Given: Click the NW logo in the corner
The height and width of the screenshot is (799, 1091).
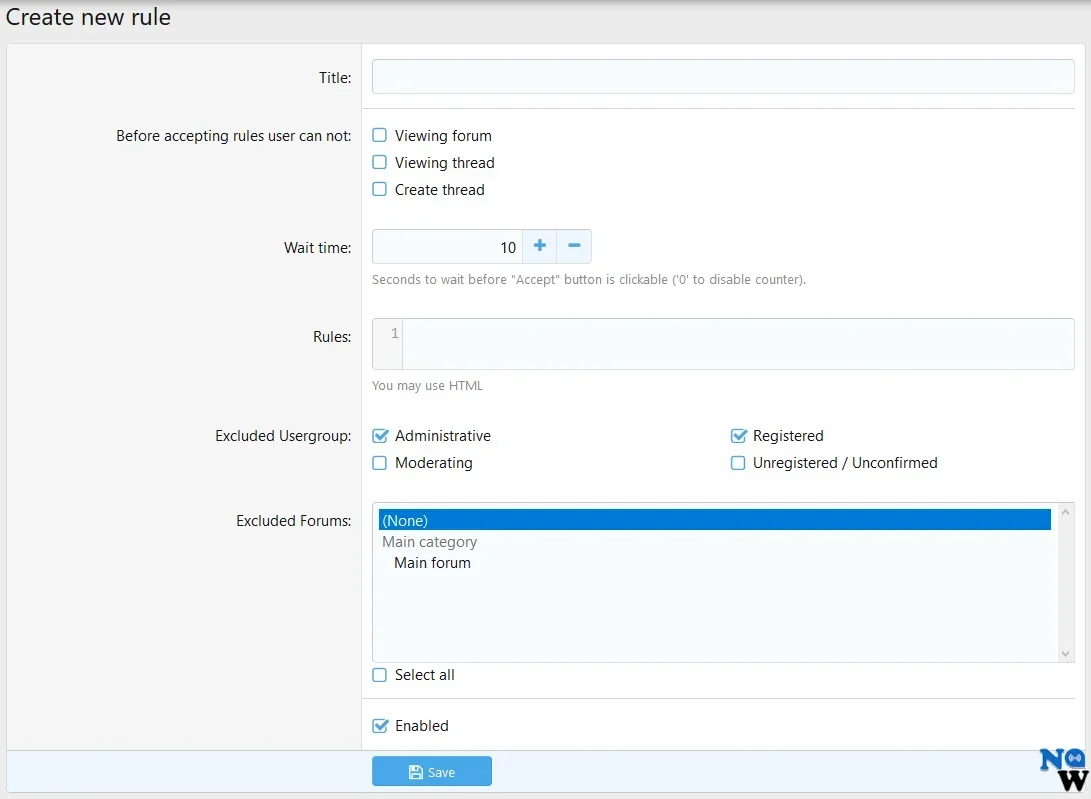Looking at the screenshot, I should (x=1063, y=770).
